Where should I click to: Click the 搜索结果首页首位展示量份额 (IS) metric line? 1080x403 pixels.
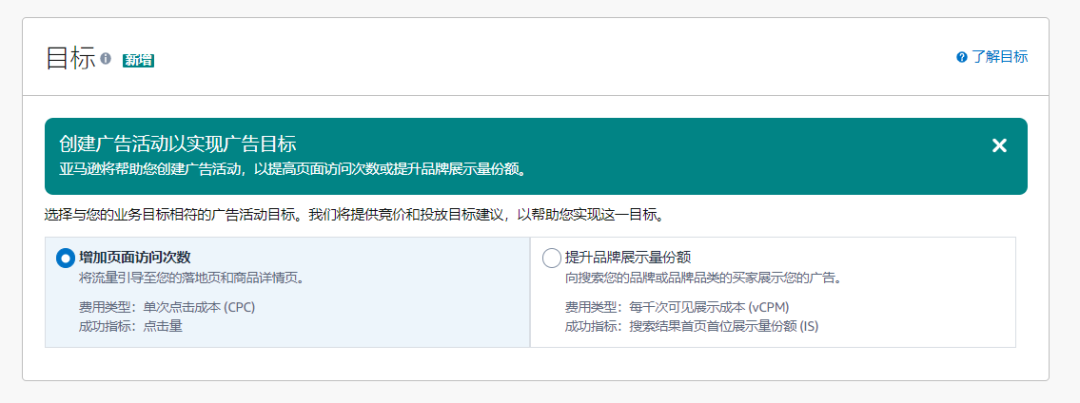coord(692,325)
